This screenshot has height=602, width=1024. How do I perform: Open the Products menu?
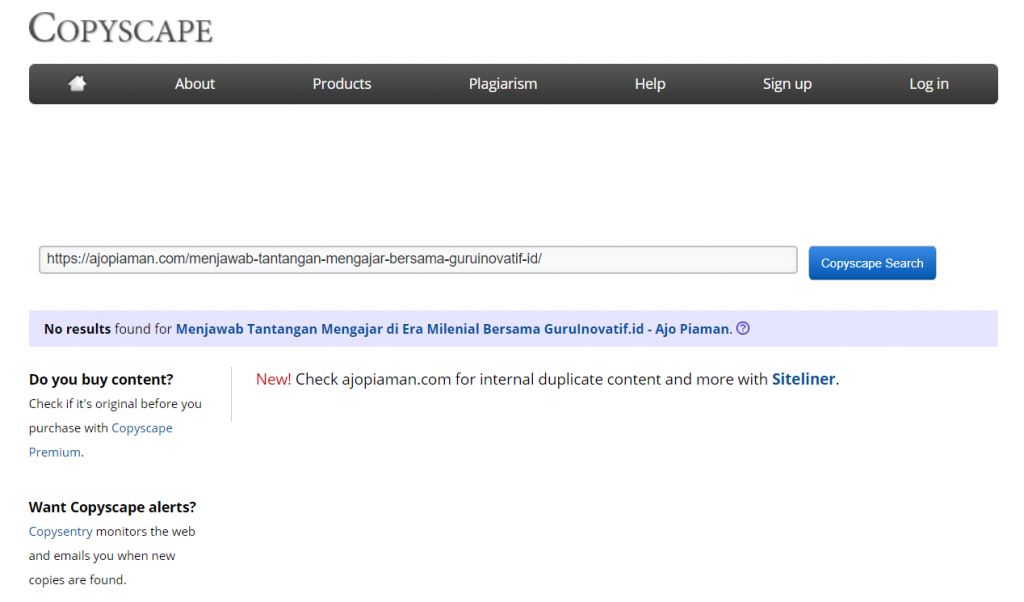click(x=342, y=84)
